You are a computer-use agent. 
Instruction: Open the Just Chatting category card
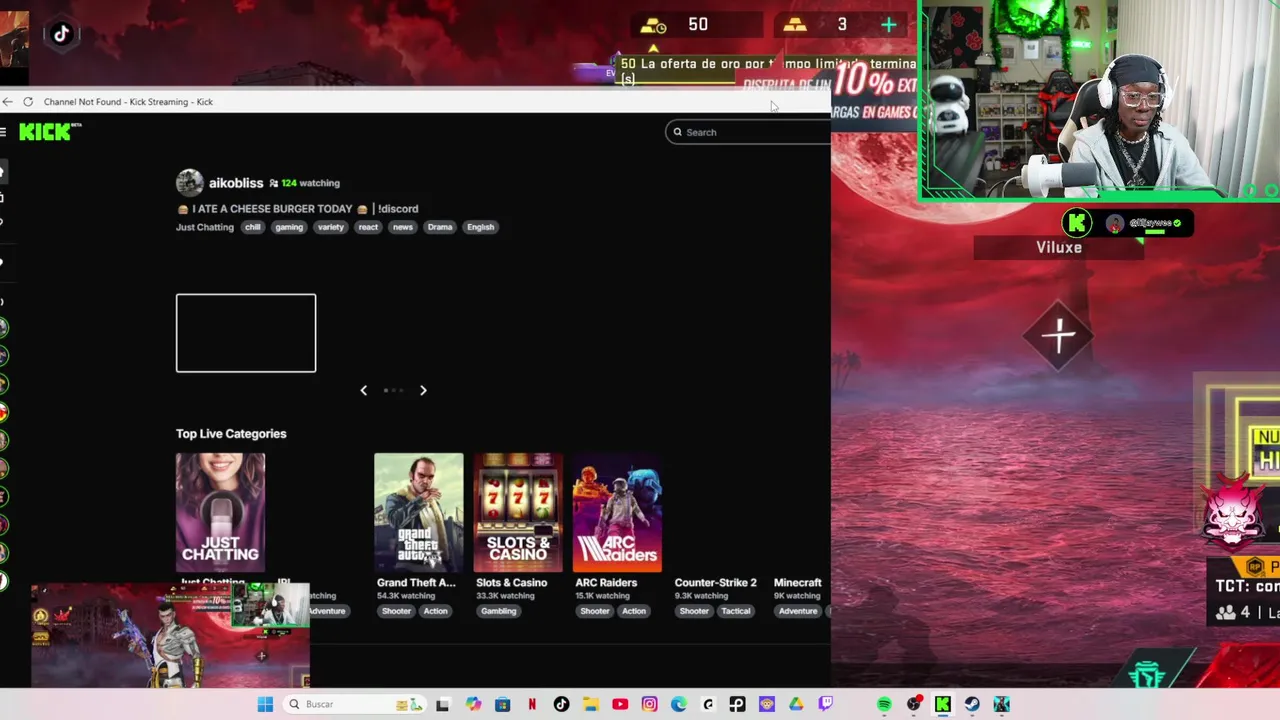(220, 512)
